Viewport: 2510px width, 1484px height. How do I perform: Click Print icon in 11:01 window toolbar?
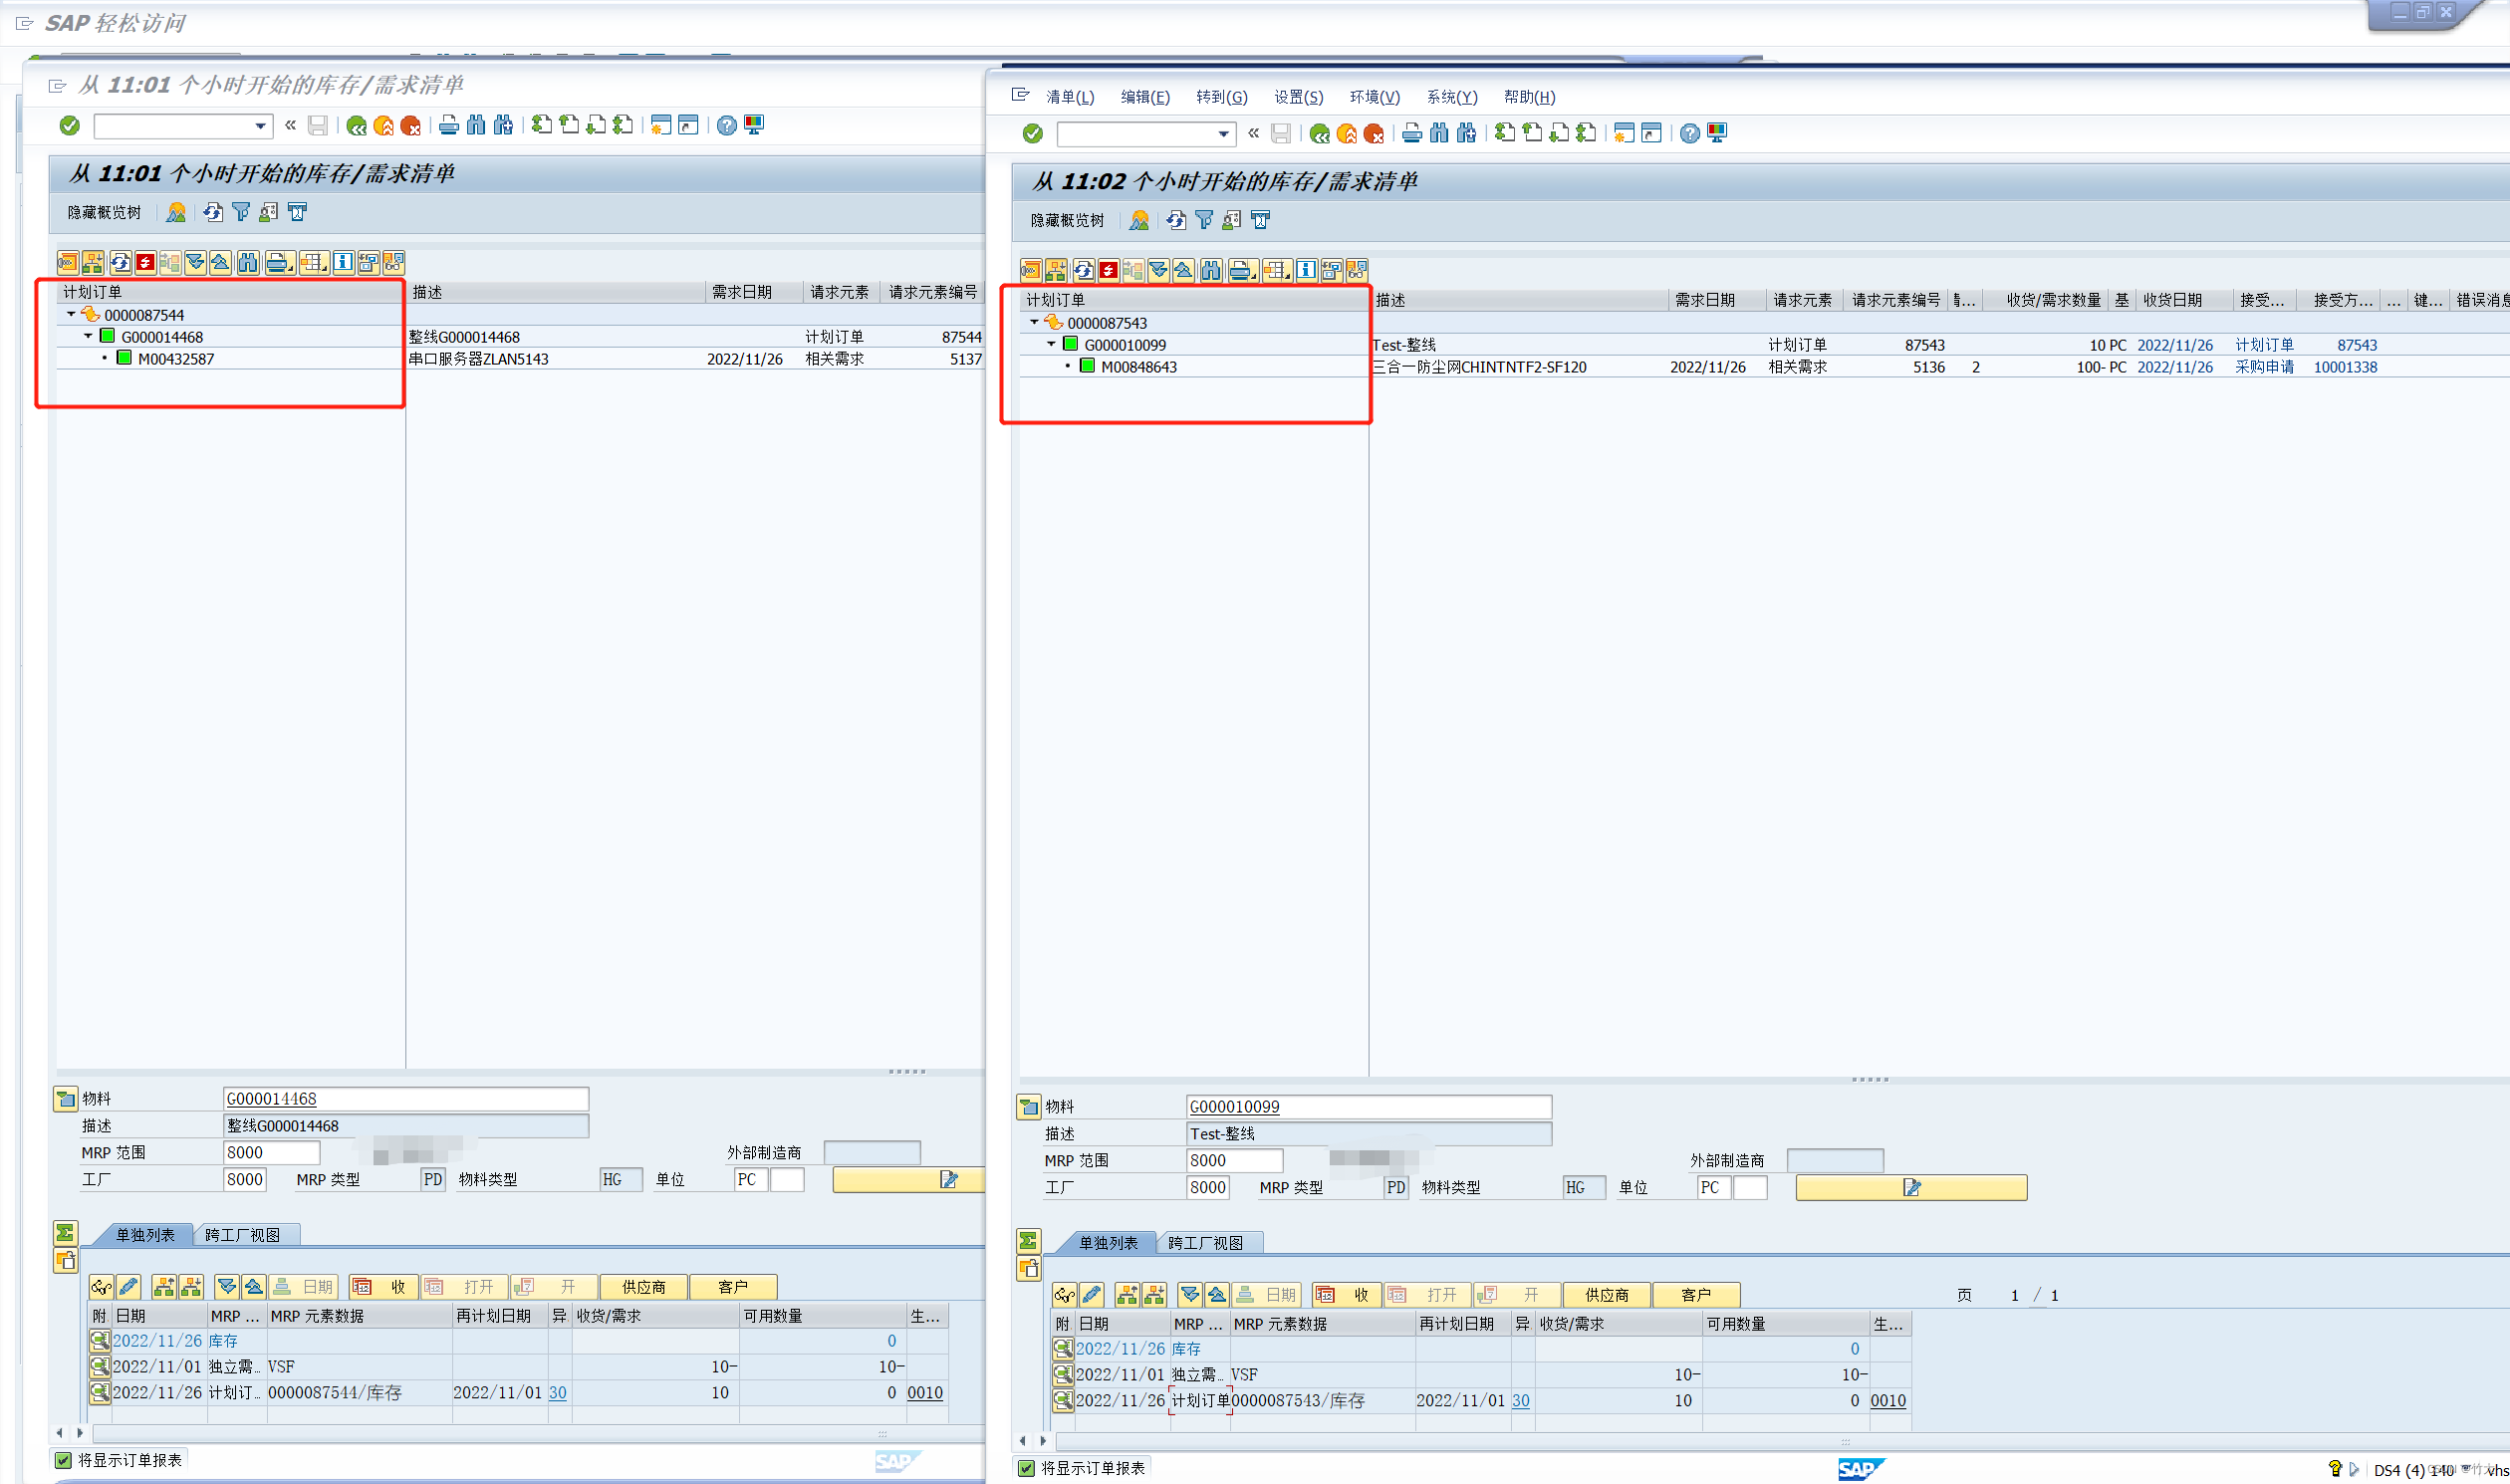coord(448,125)
